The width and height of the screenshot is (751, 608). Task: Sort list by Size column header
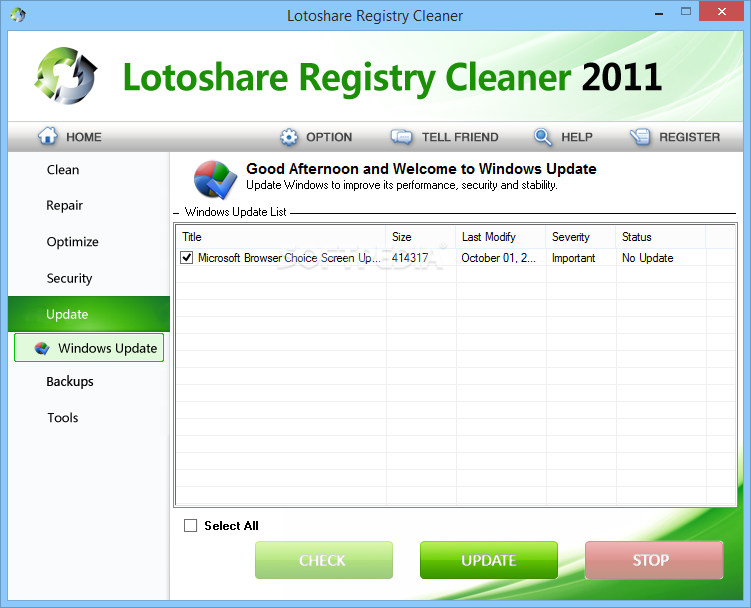click(421, 237)
